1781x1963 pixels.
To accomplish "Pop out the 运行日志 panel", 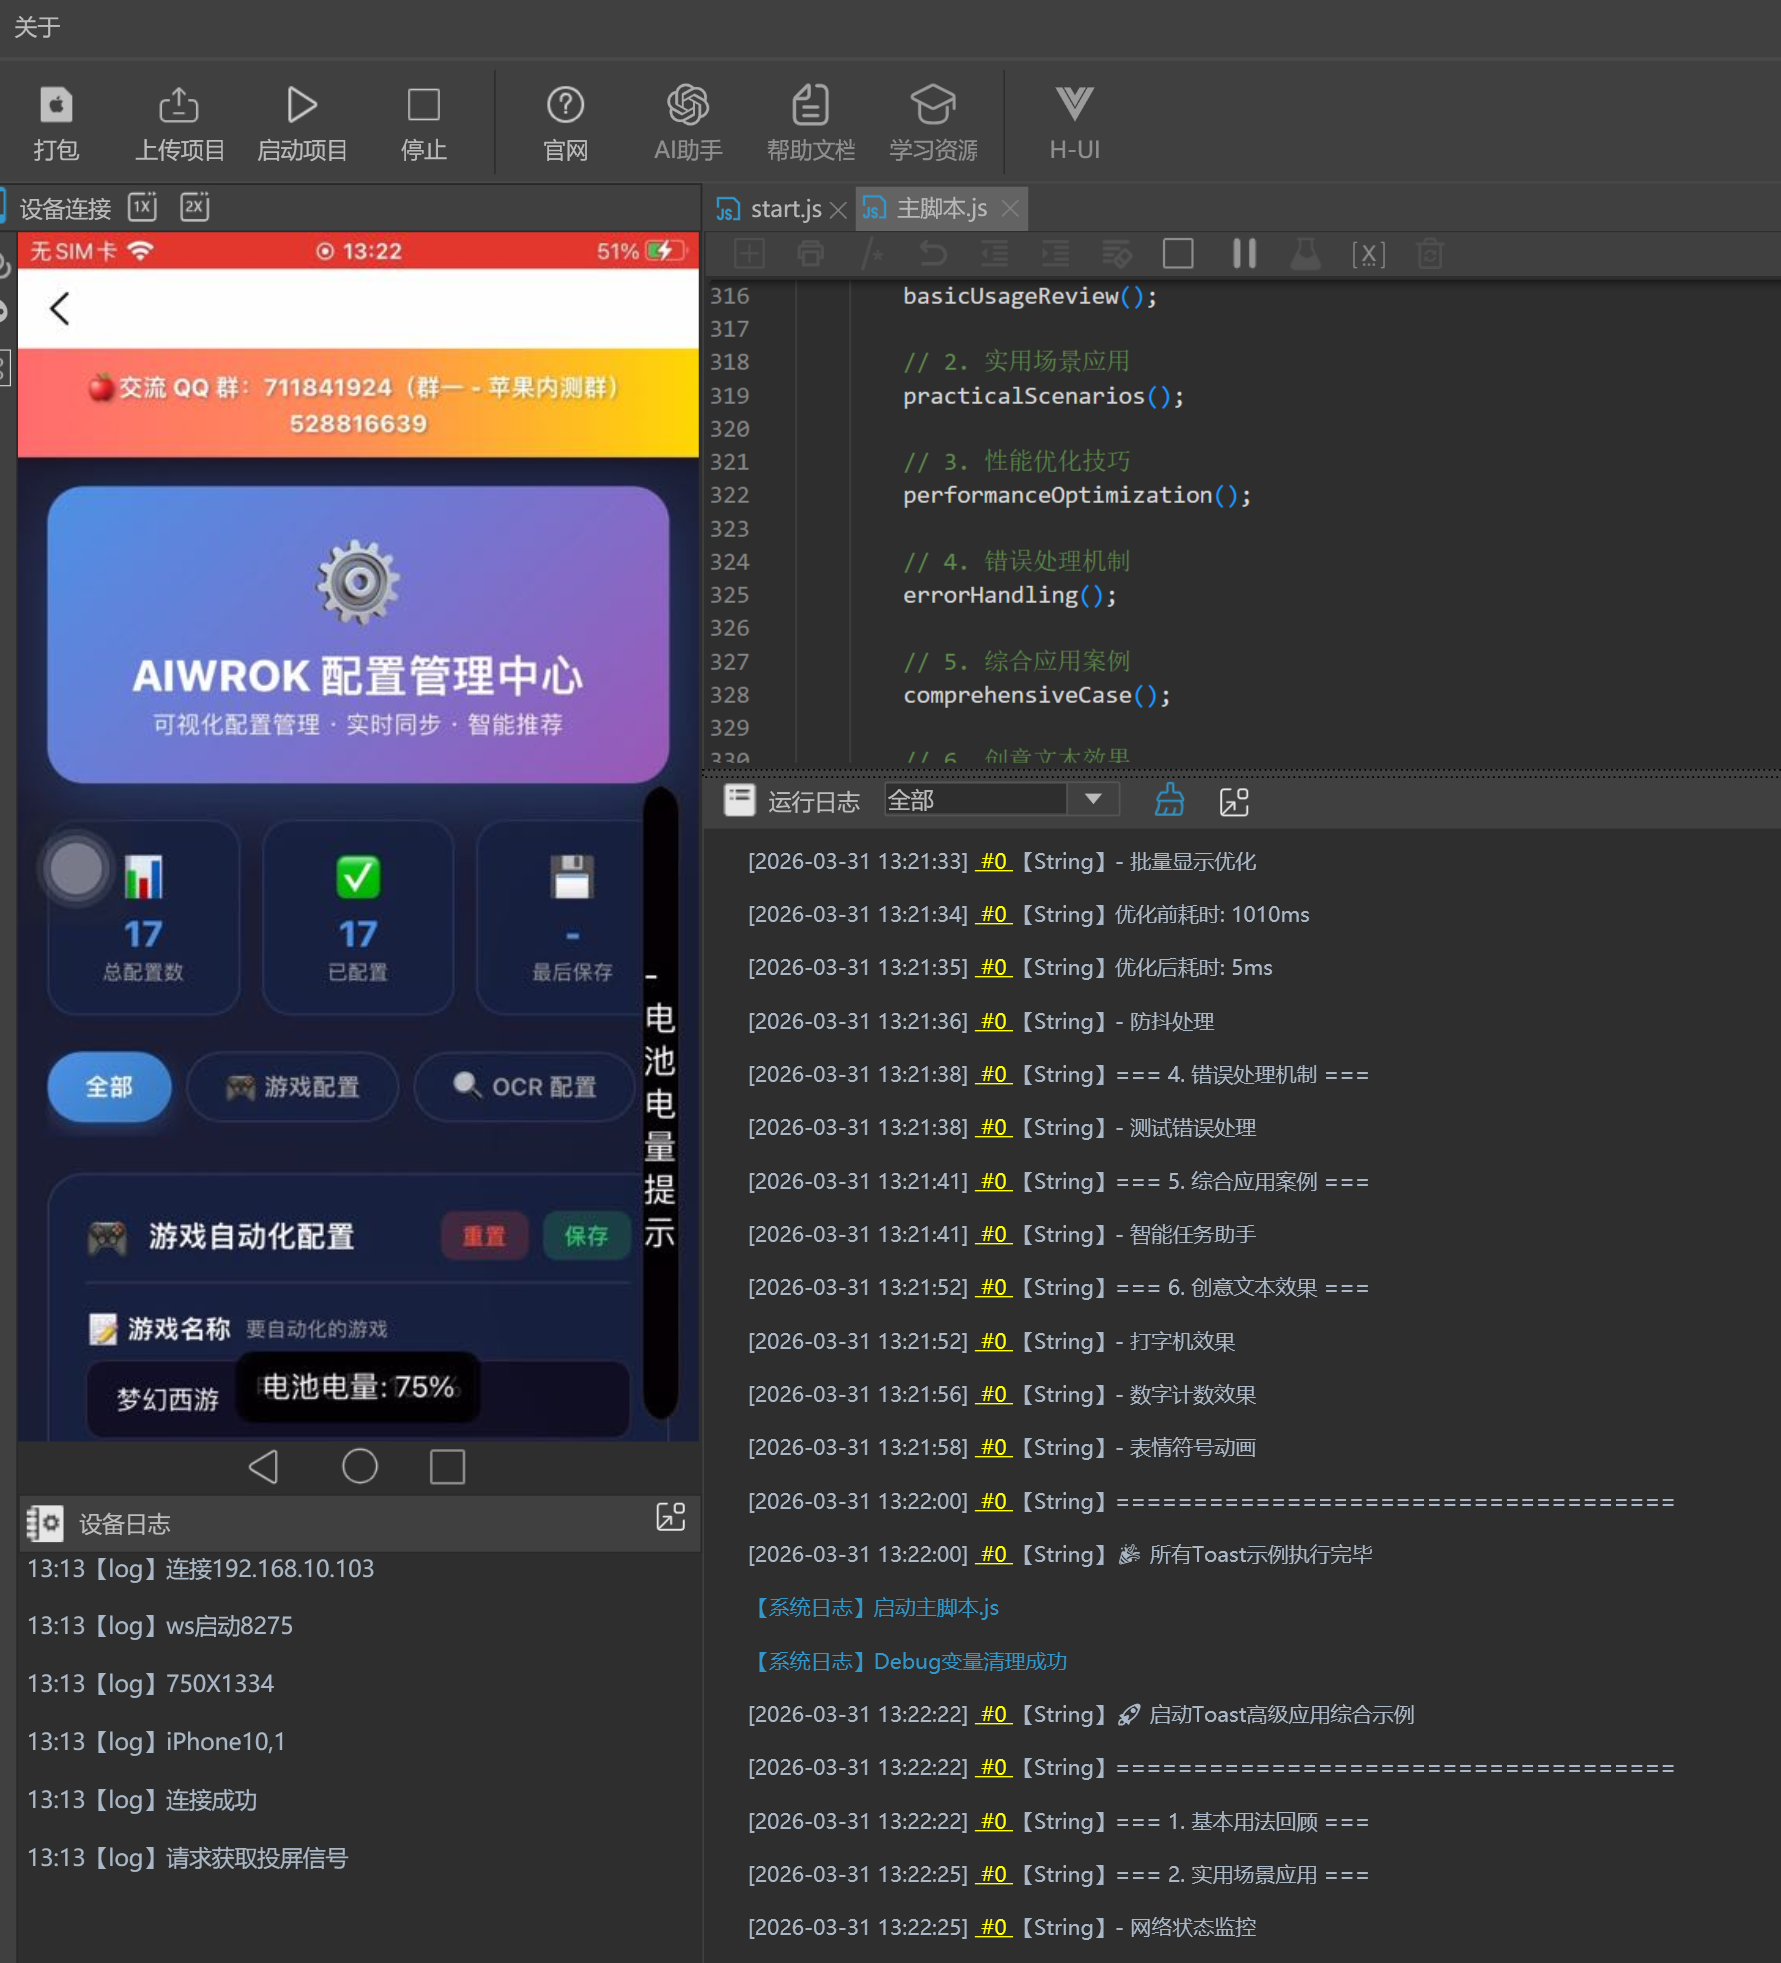I will (x=1234, y=801).
